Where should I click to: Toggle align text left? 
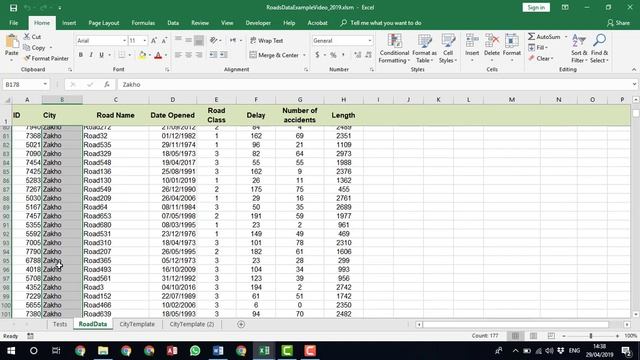[178, 55]
